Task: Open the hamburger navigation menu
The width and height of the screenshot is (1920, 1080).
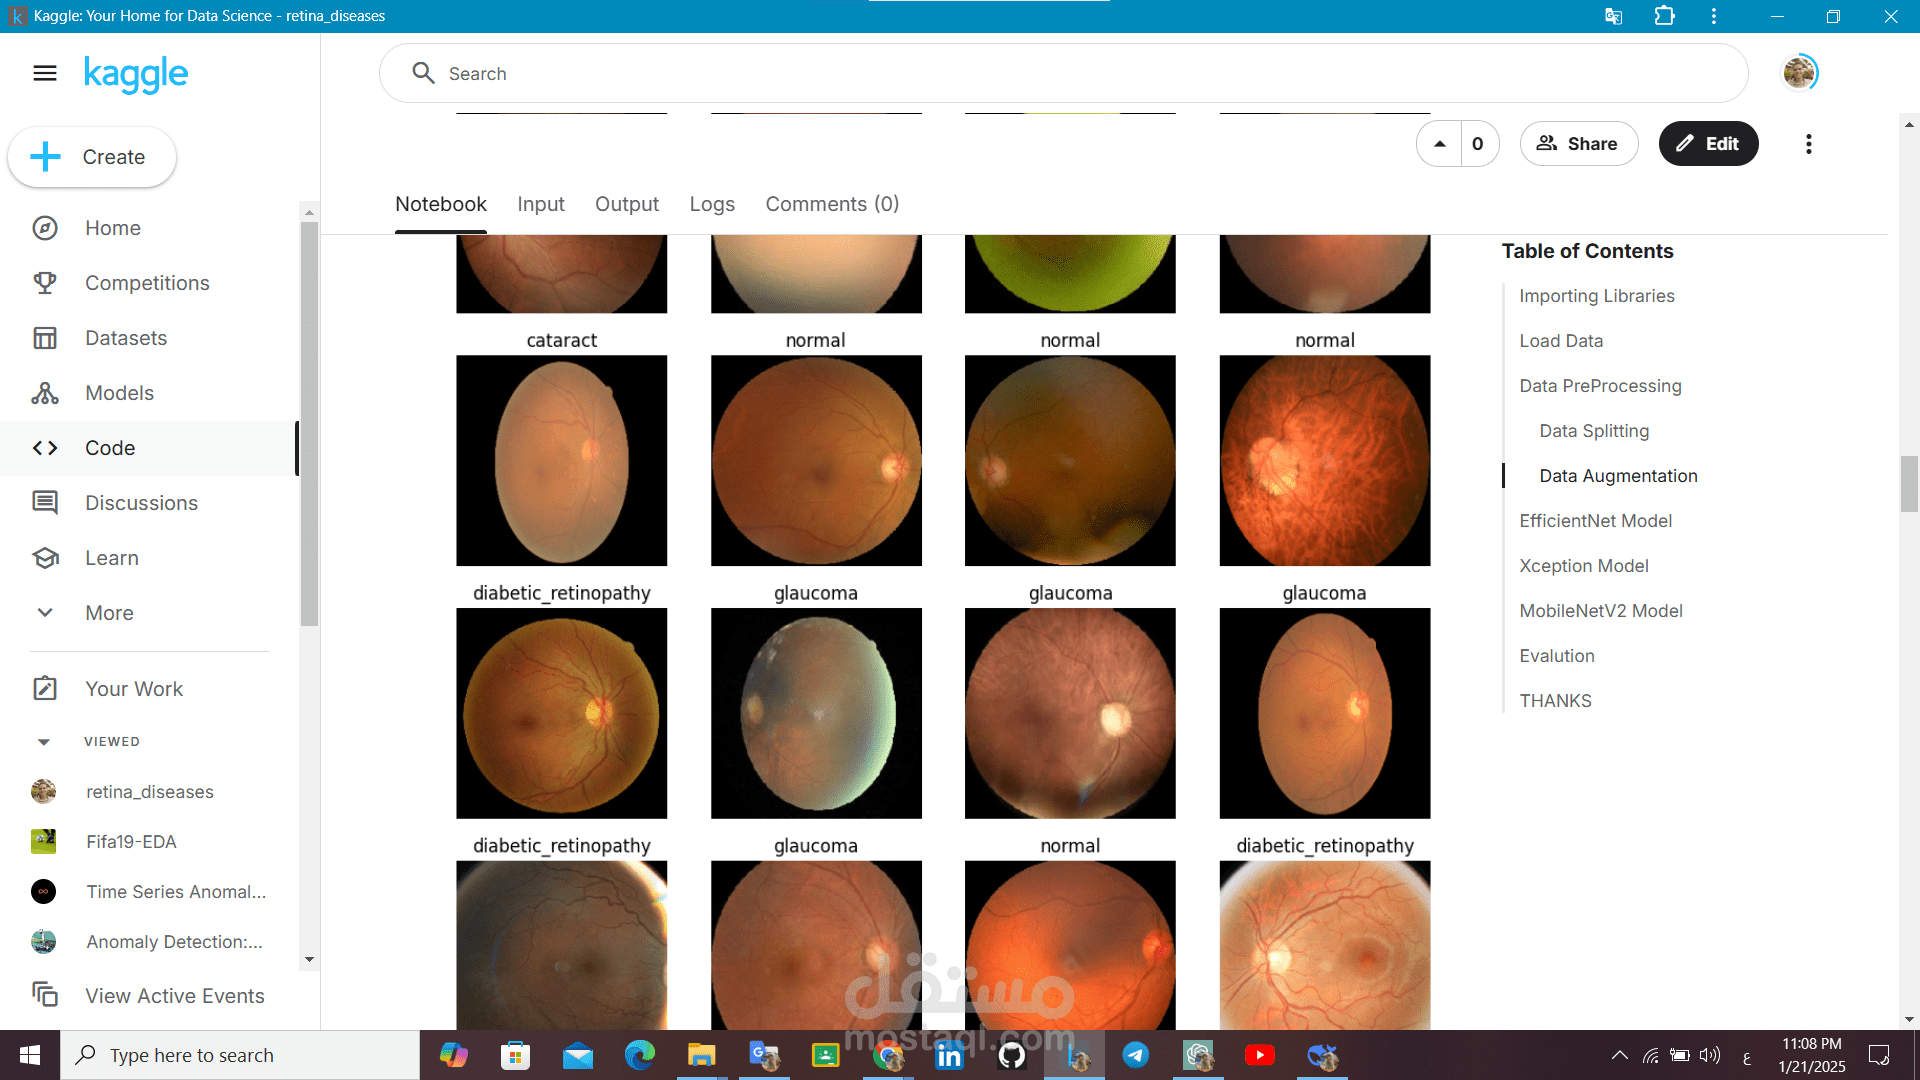Action: pos(45,73)
